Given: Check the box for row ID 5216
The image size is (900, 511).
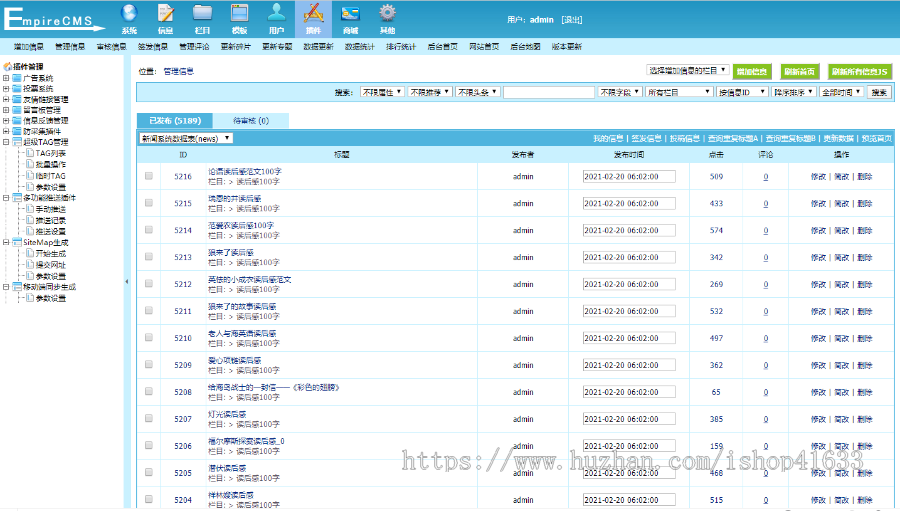Looking at the screenshot, I should (149, 176).
